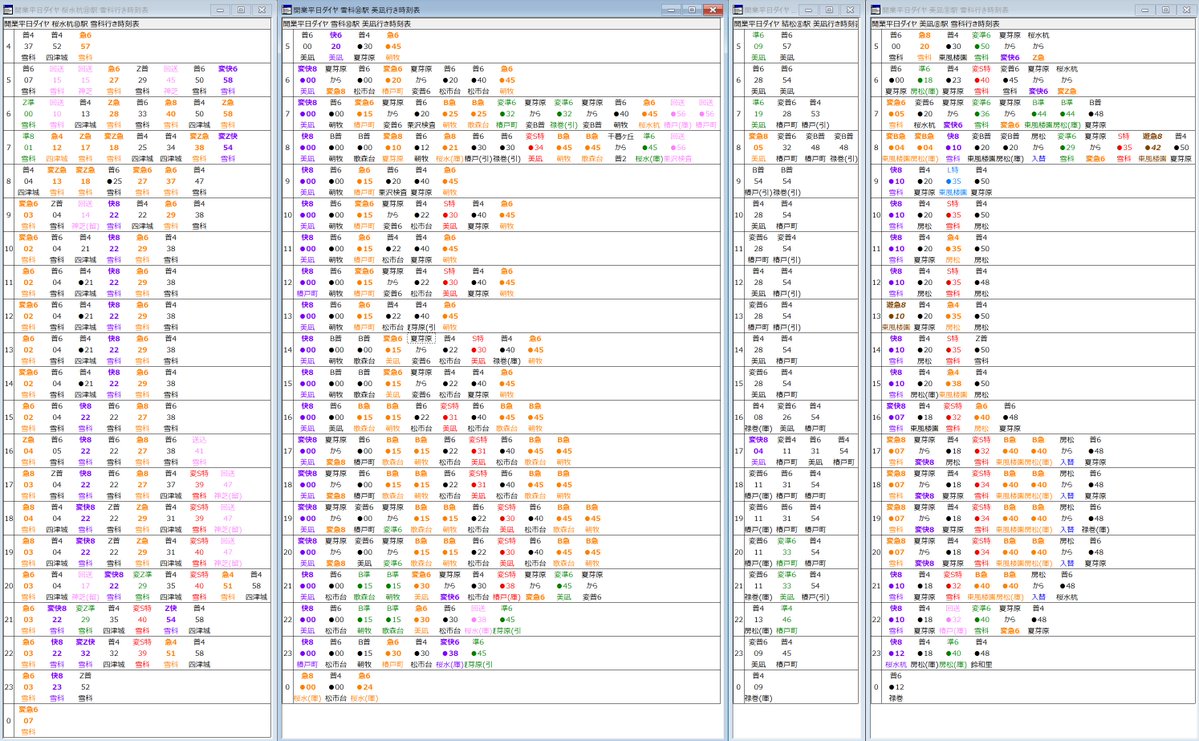Select orange departure 45 in active window's hour 5 row
1199x741 pixels.
393,46
